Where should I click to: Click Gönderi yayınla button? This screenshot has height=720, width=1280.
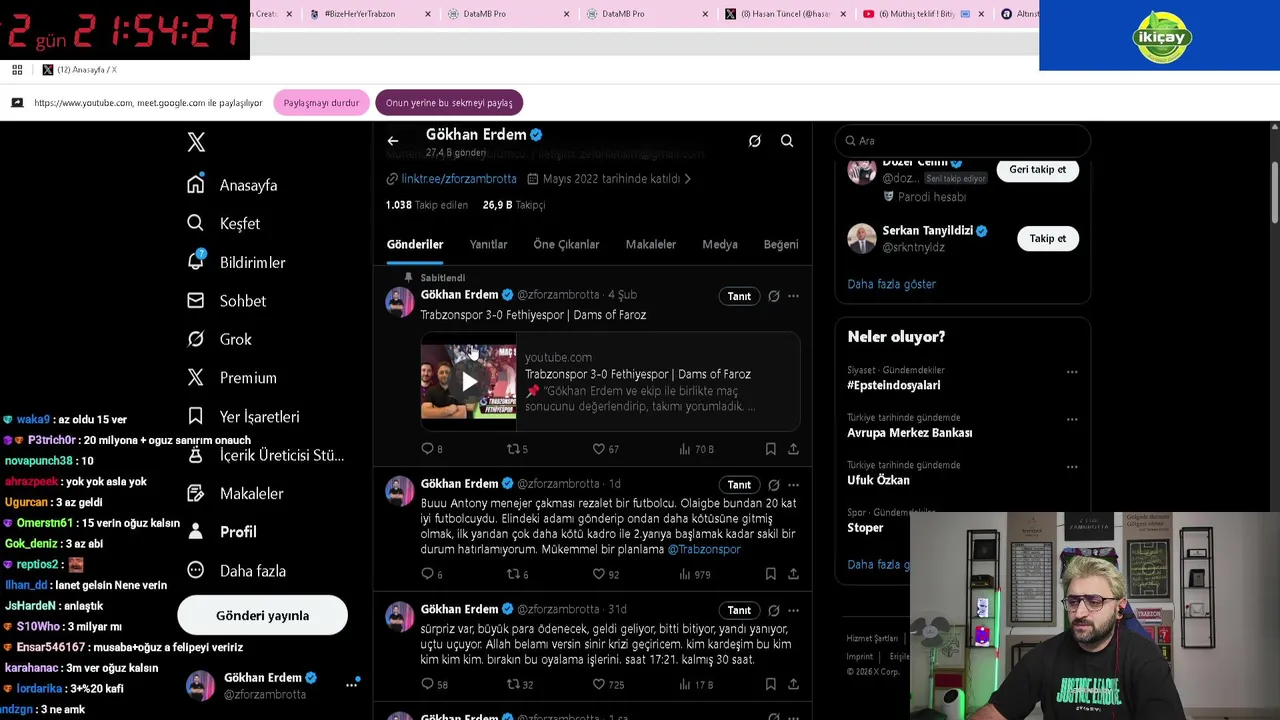click(x=262, y=615)
